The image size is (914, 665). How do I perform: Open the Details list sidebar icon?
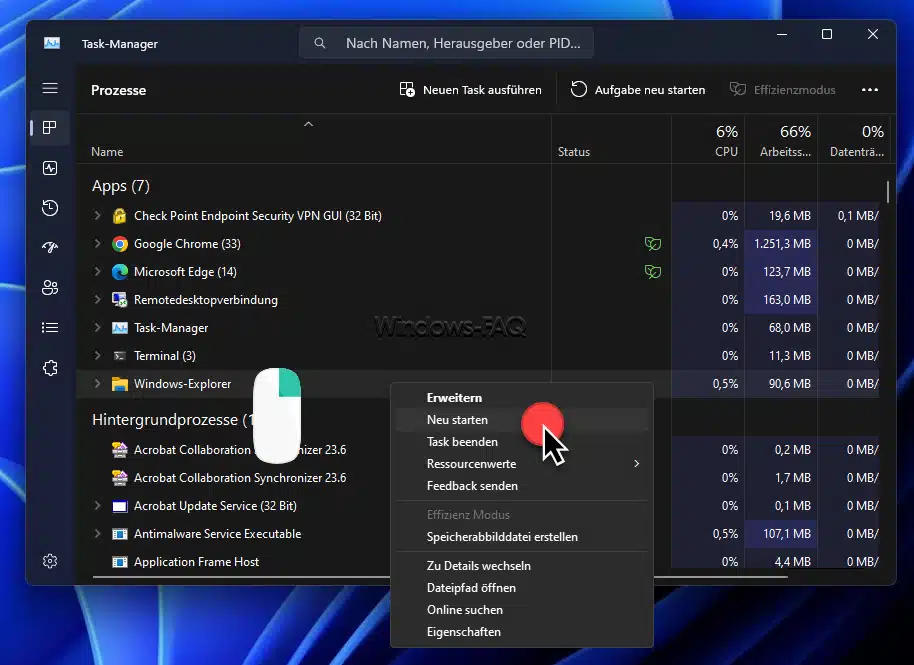coord(50,328)
